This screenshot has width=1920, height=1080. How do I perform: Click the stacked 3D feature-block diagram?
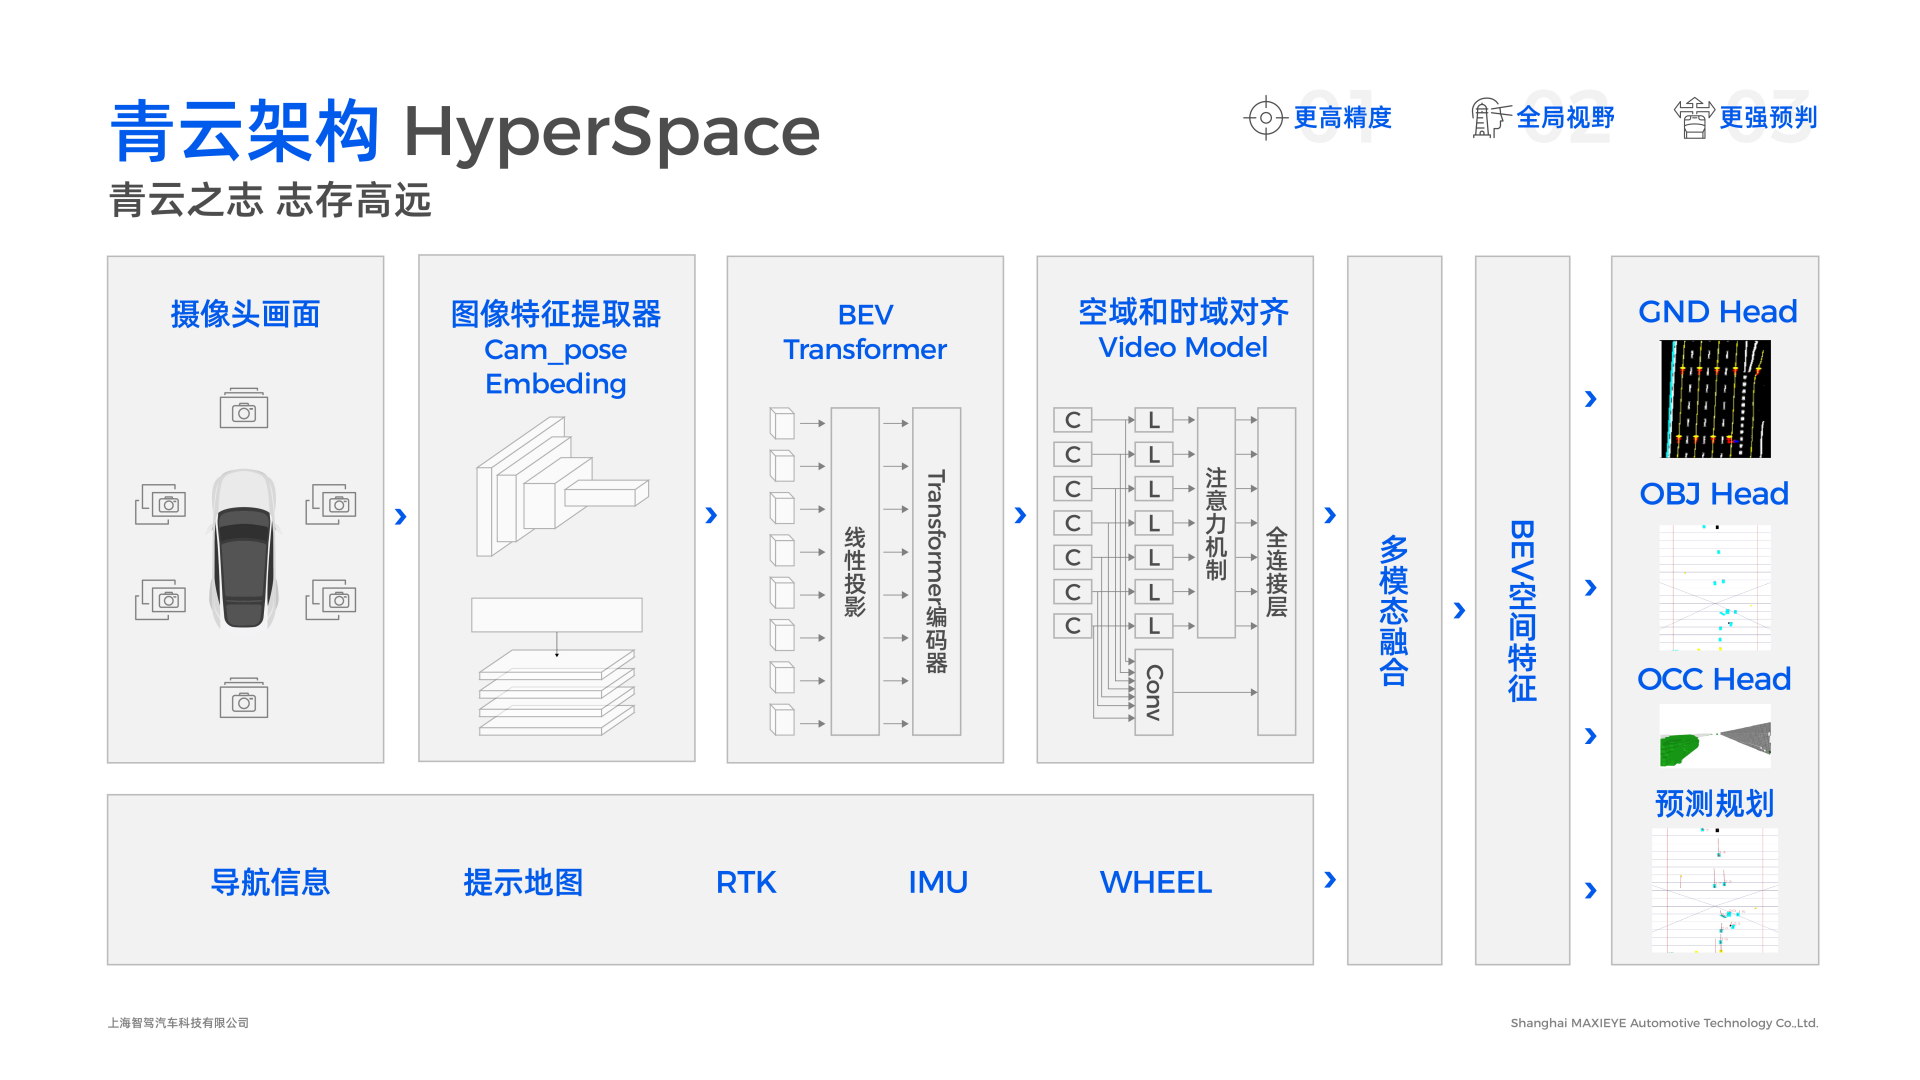click(562, 486)
